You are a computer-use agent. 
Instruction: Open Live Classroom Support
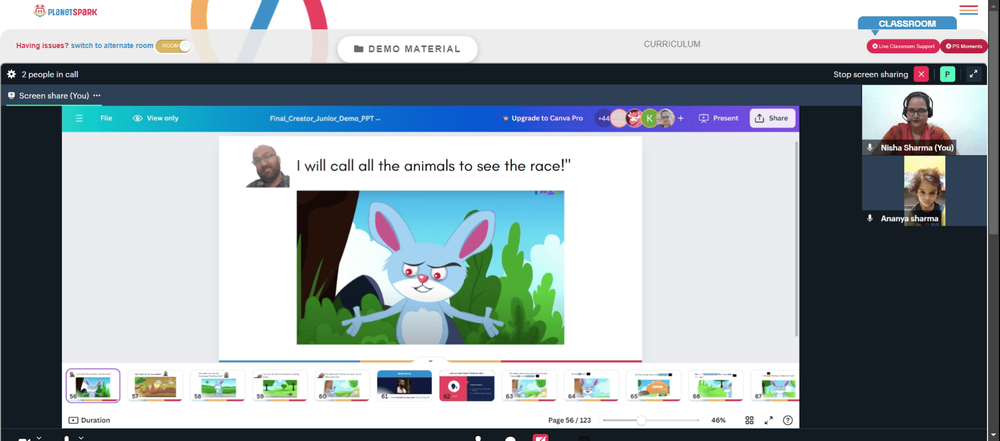[x=902, y=46]
